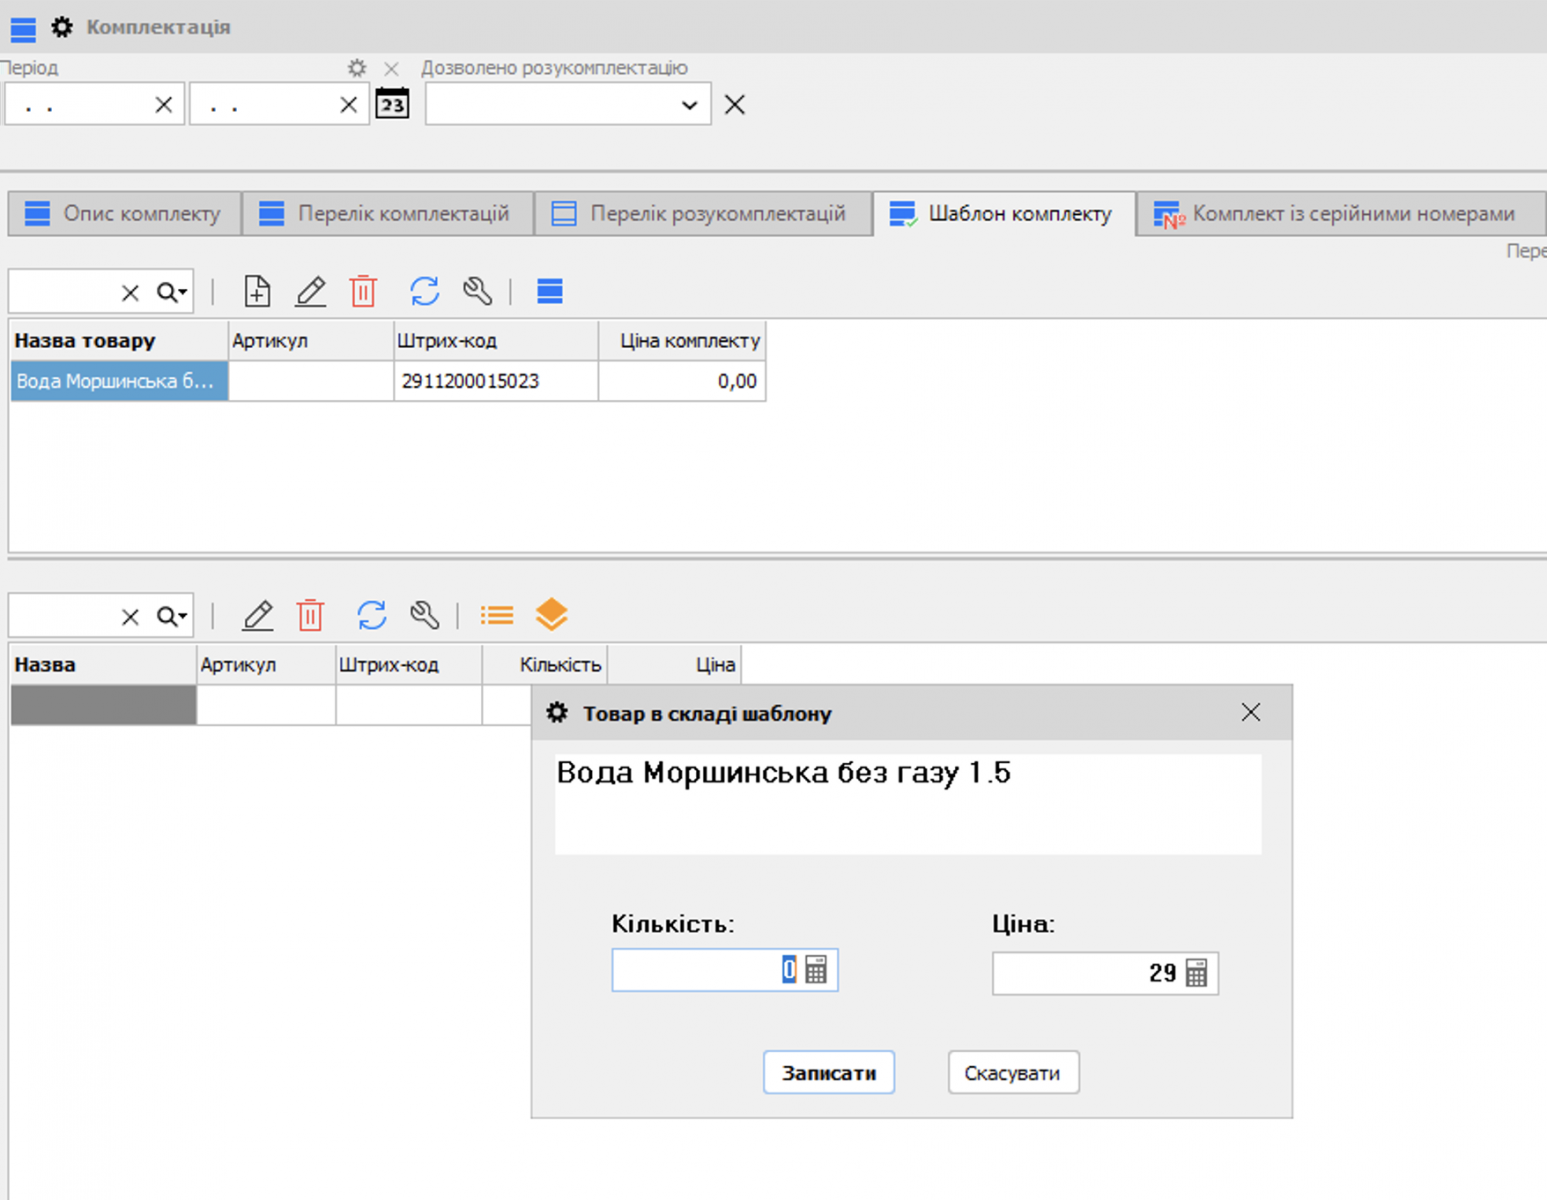
Task: Select the Вода Моршинська row in the table
Action: pyautogui.click(x=118, y=381)
